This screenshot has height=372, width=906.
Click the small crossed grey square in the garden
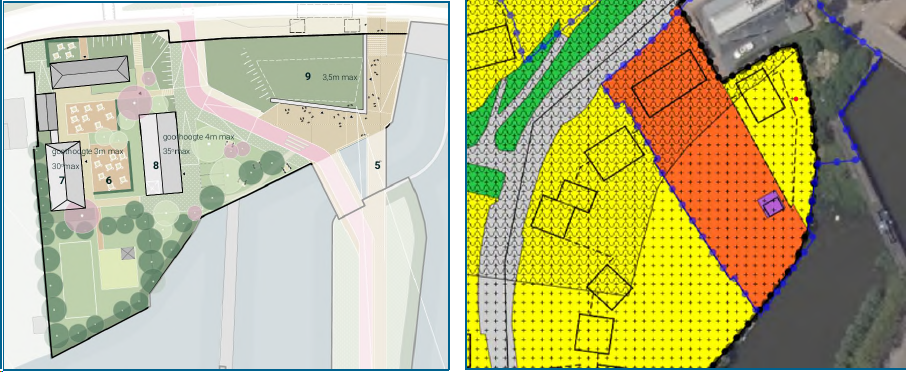pyautogui.click(x=128, y=252)
